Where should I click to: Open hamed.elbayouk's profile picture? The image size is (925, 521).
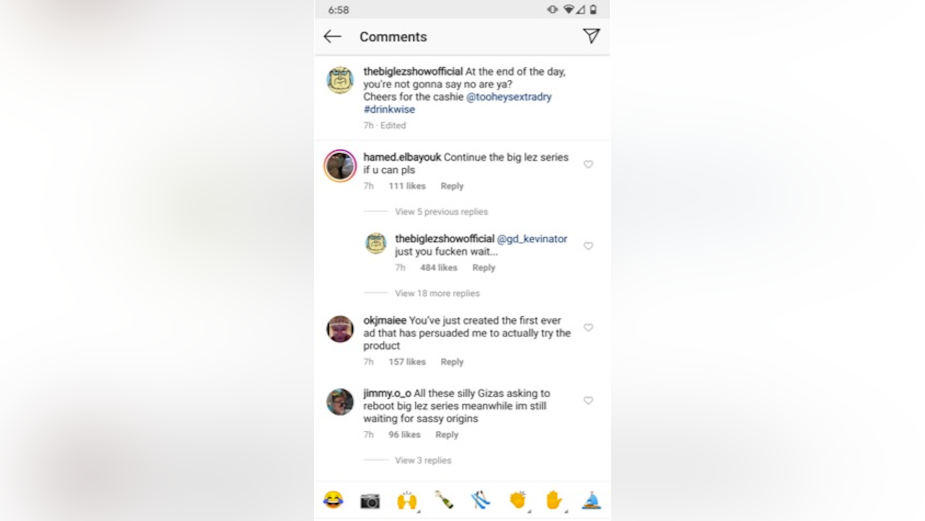[340, 166]
